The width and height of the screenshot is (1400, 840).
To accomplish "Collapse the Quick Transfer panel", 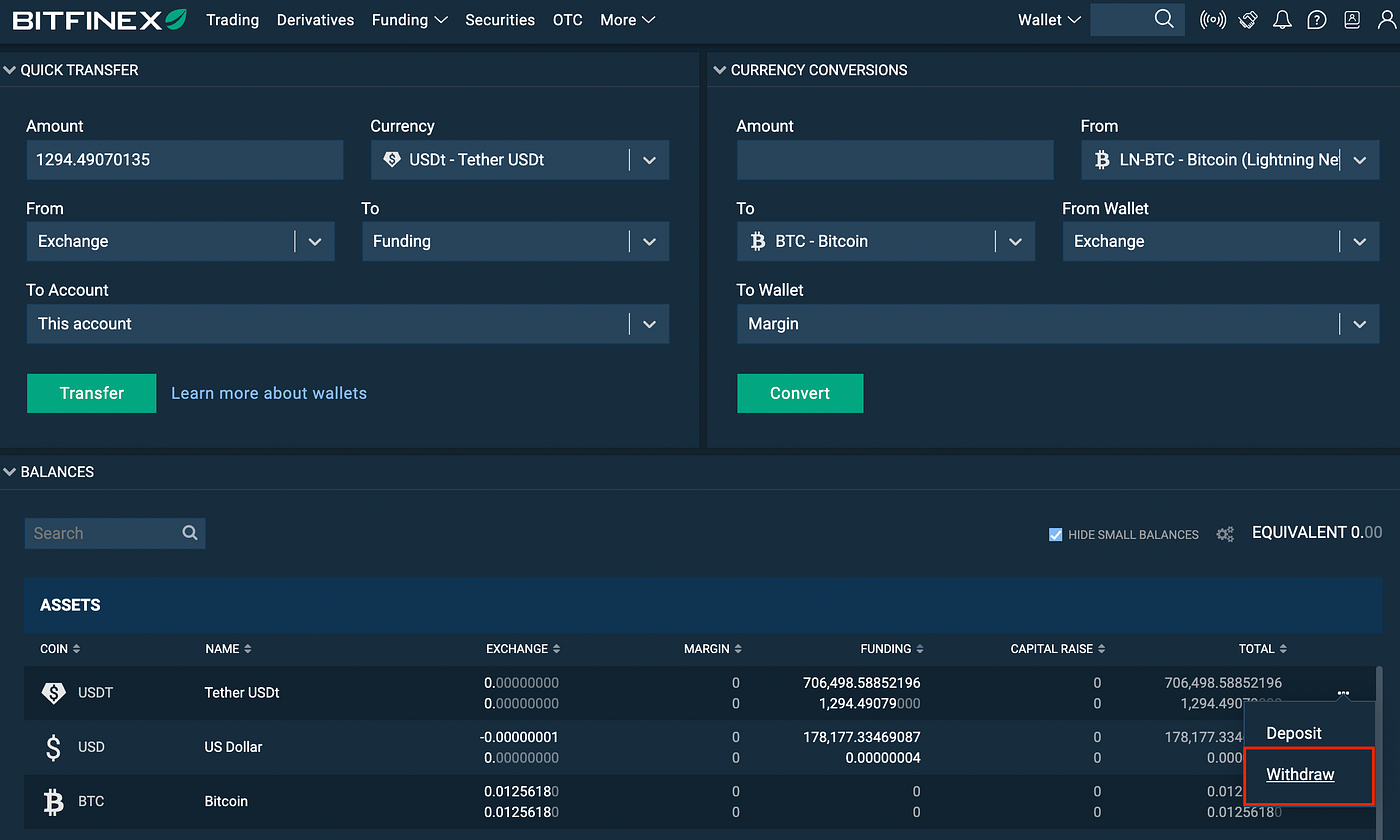I will tap(10, 70).
